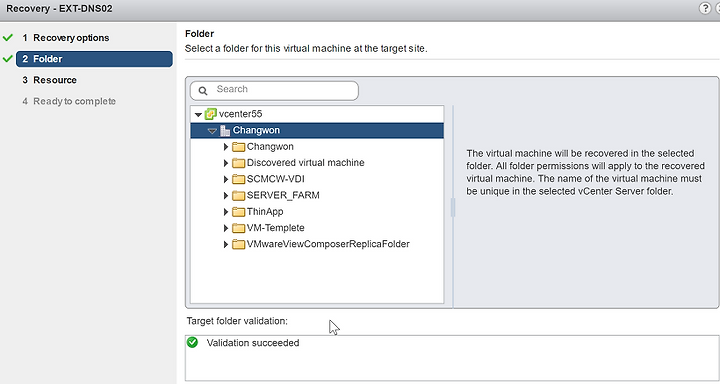Expand the Discovered virtual machine folder
Image resolution: width=720 pixels, height=384 pixels.
(226, 163)
